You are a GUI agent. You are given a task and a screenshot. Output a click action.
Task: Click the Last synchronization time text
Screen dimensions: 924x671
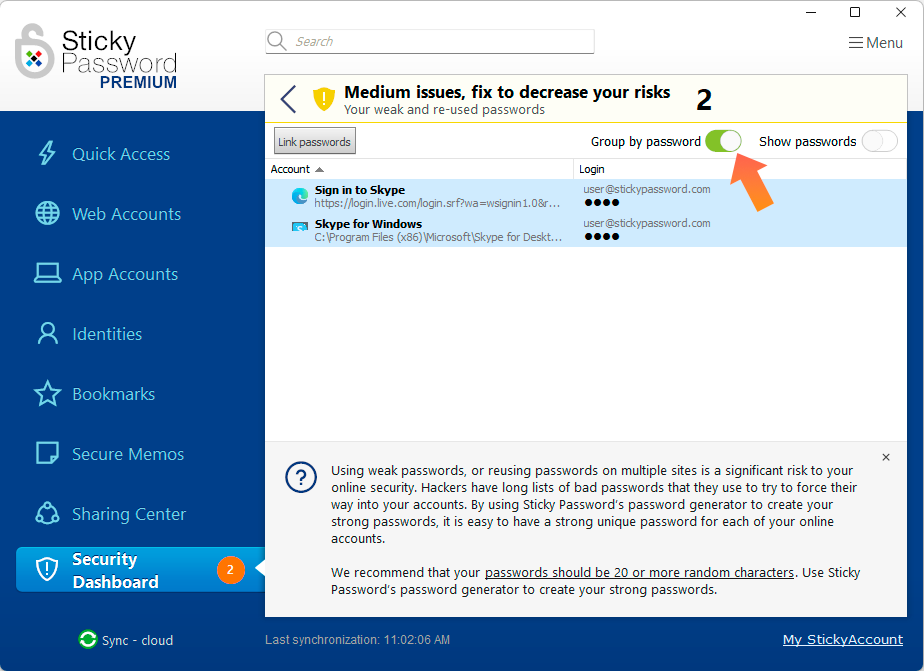pyautogui.click(x=357, y=640)
